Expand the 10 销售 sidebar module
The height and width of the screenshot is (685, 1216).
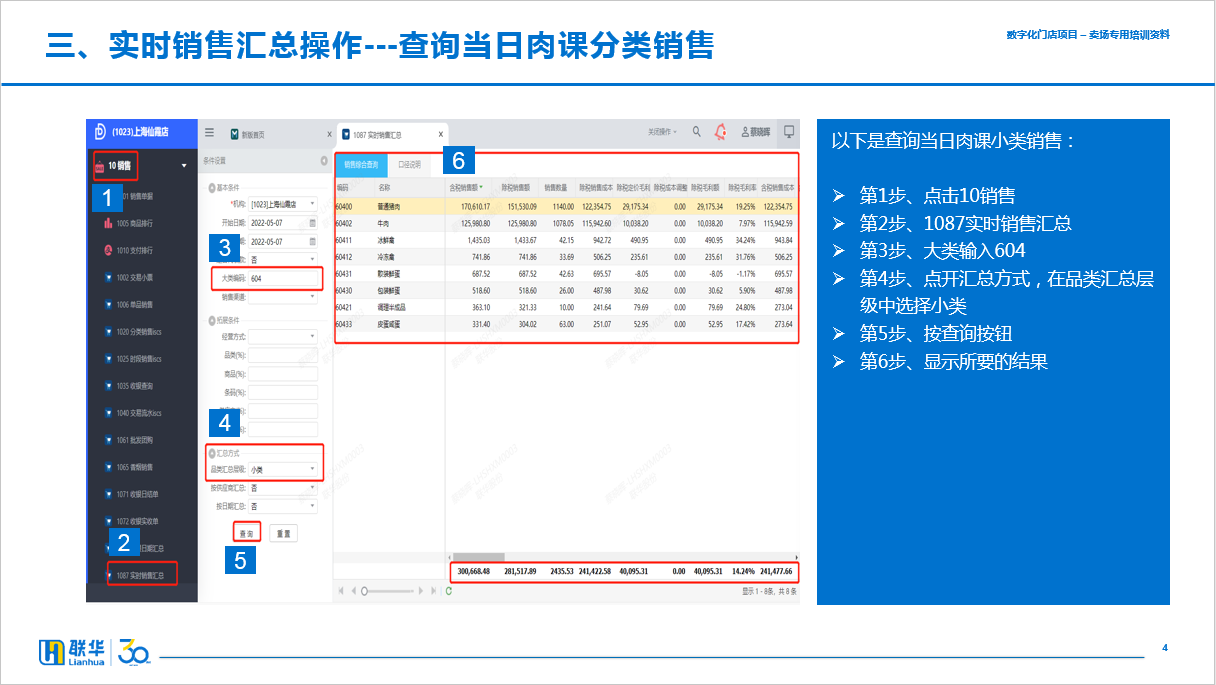click(x=141, y=165)
